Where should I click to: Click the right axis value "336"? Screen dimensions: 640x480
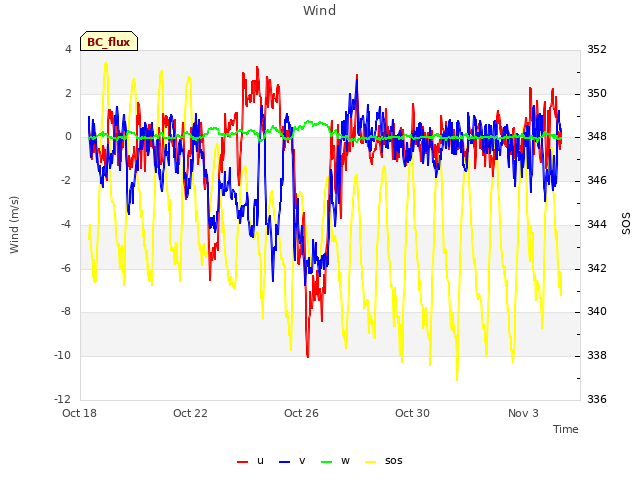[597, 399]
